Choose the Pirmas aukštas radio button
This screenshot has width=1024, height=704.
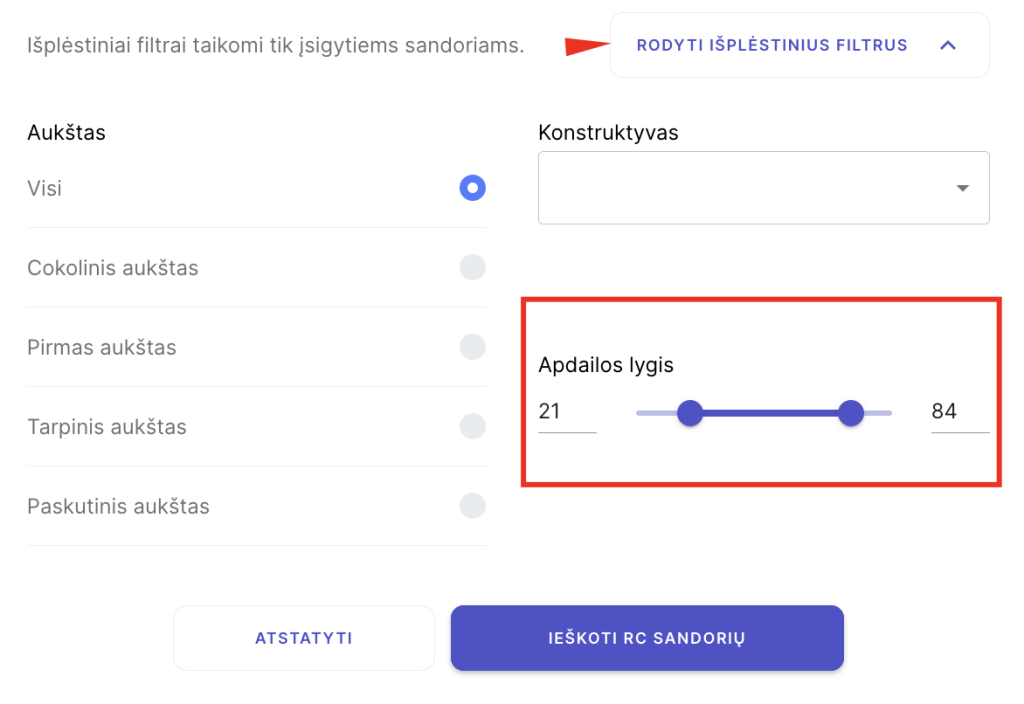click(x=472, y=347)
